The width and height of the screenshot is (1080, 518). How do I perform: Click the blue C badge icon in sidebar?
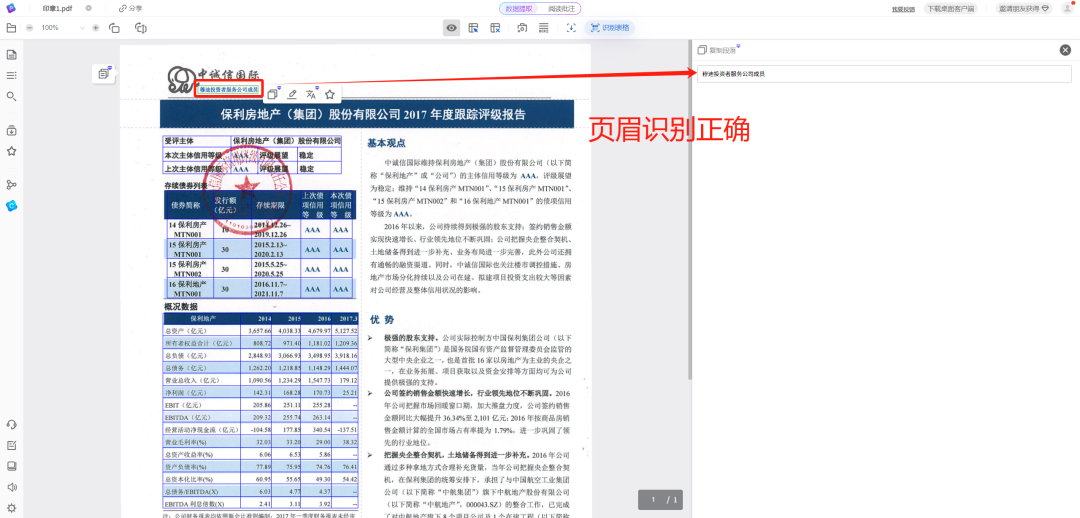pyautogui.click(x=12, y=205)
